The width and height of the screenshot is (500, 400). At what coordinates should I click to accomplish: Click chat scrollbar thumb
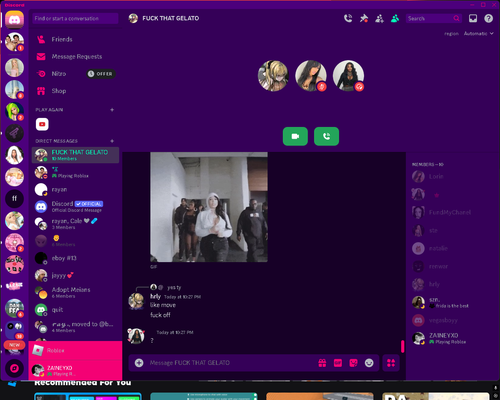[403, 346]
